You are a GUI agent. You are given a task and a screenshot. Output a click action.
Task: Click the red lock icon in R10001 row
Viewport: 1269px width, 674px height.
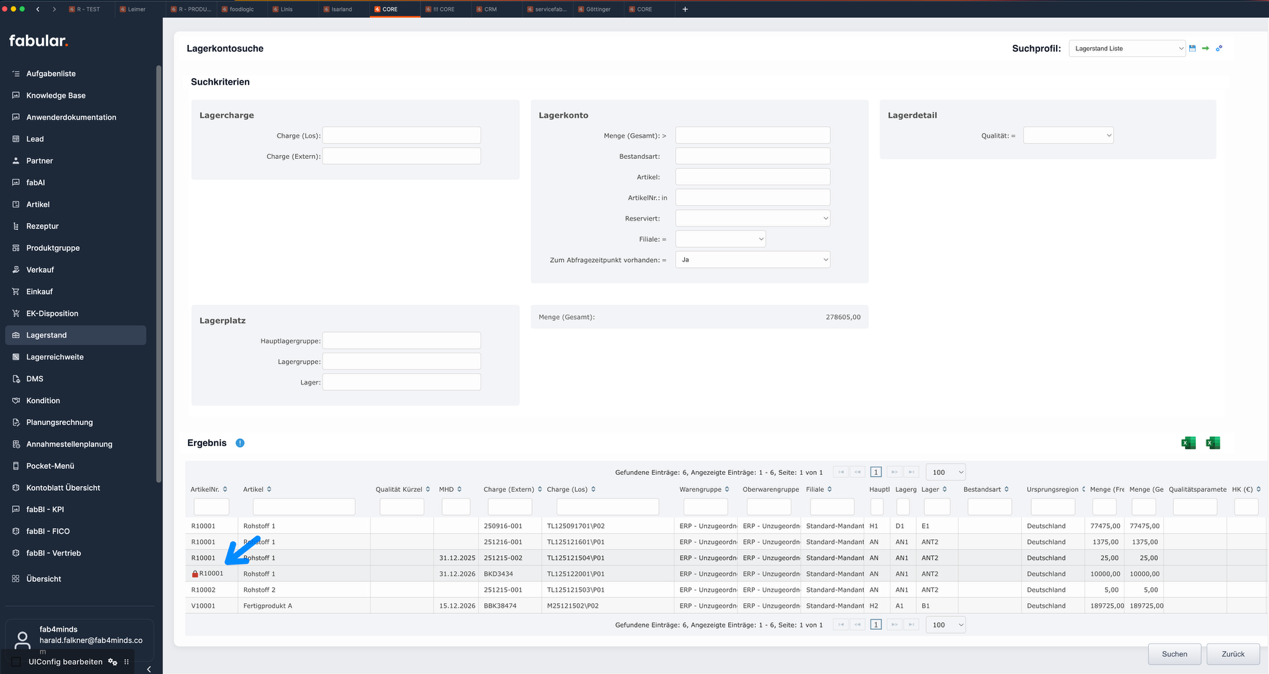click(x=195, y=574)
